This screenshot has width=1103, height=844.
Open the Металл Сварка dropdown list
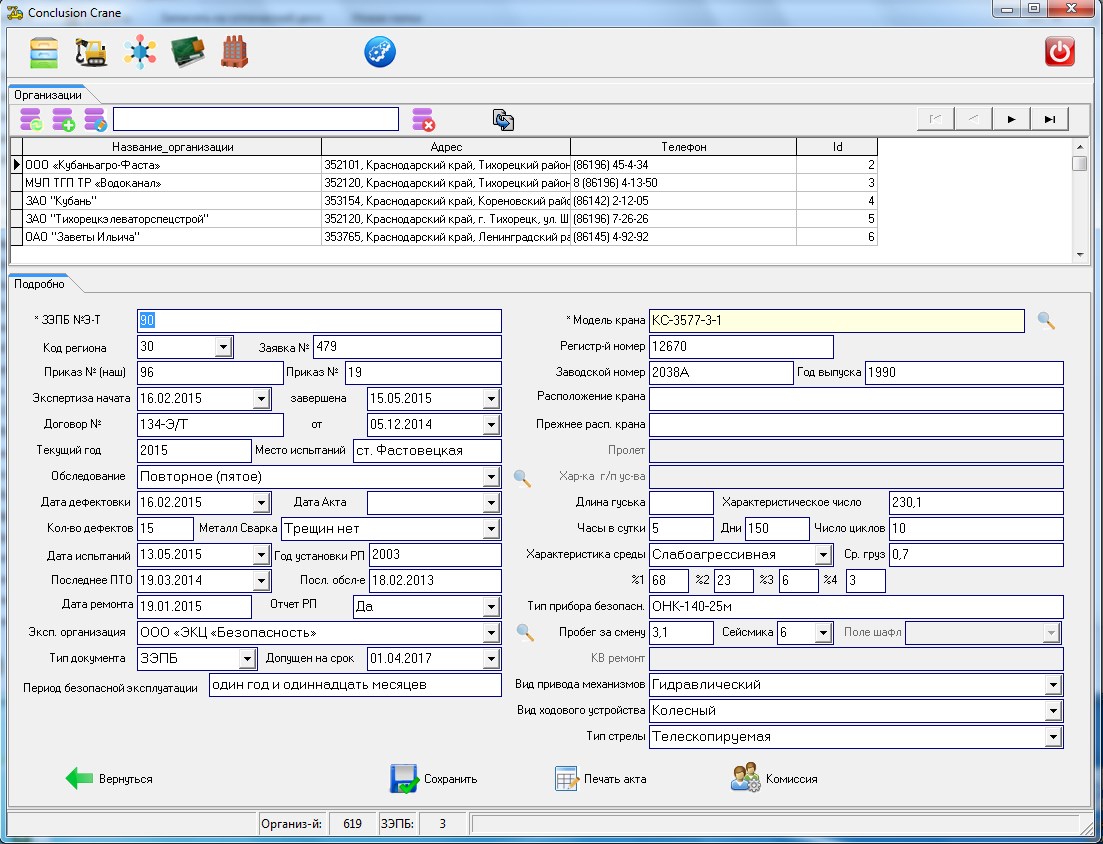[x=490, y=529]
